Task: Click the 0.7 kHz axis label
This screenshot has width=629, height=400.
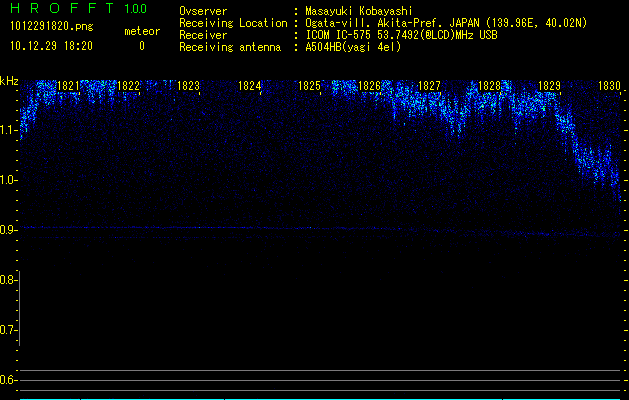Action: point(7,330)
